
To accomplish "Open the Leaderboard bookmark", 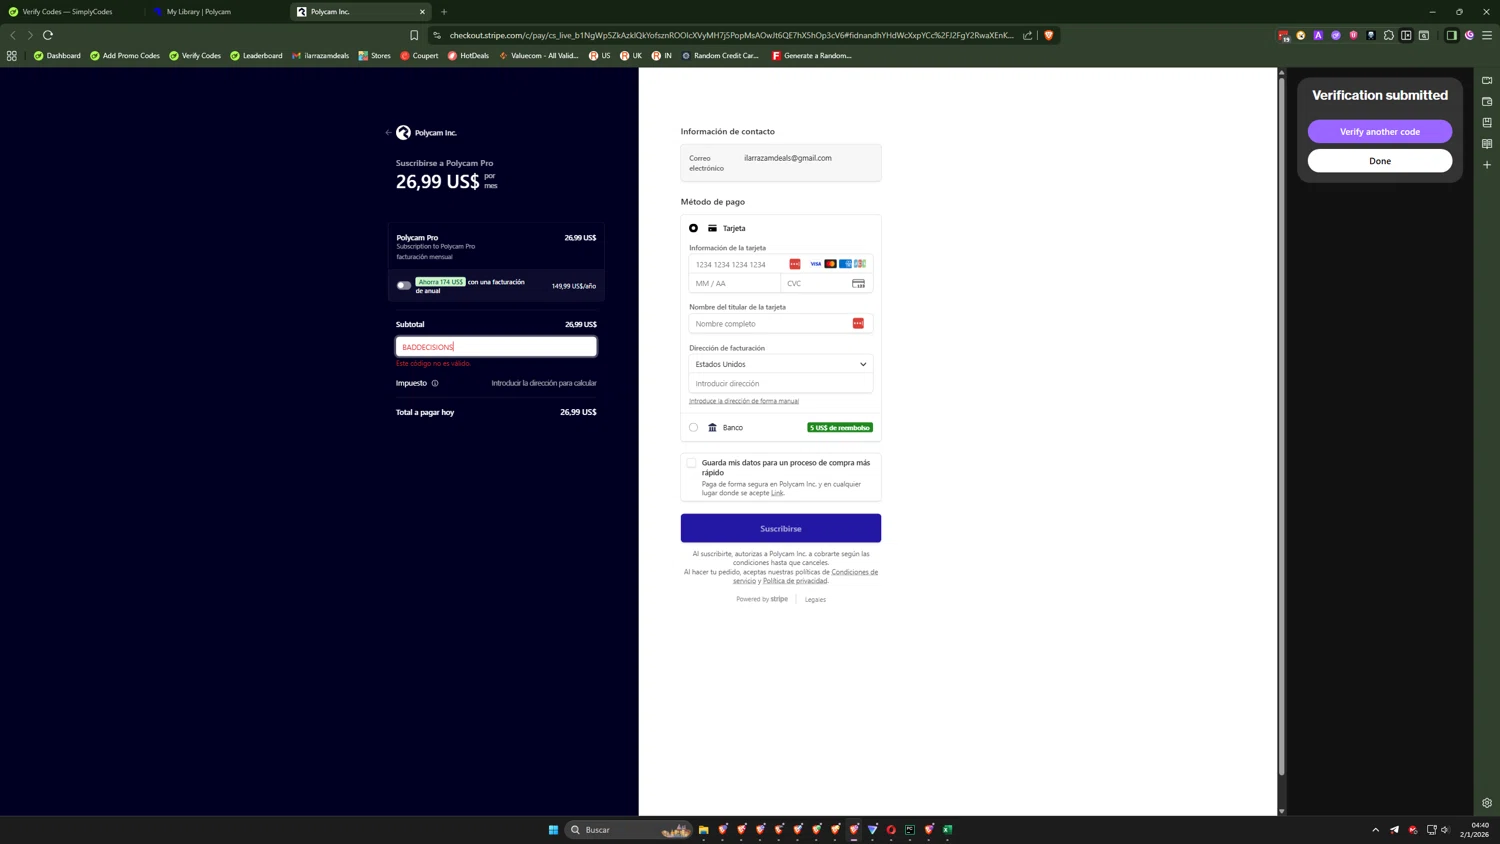I will [256, 56].
